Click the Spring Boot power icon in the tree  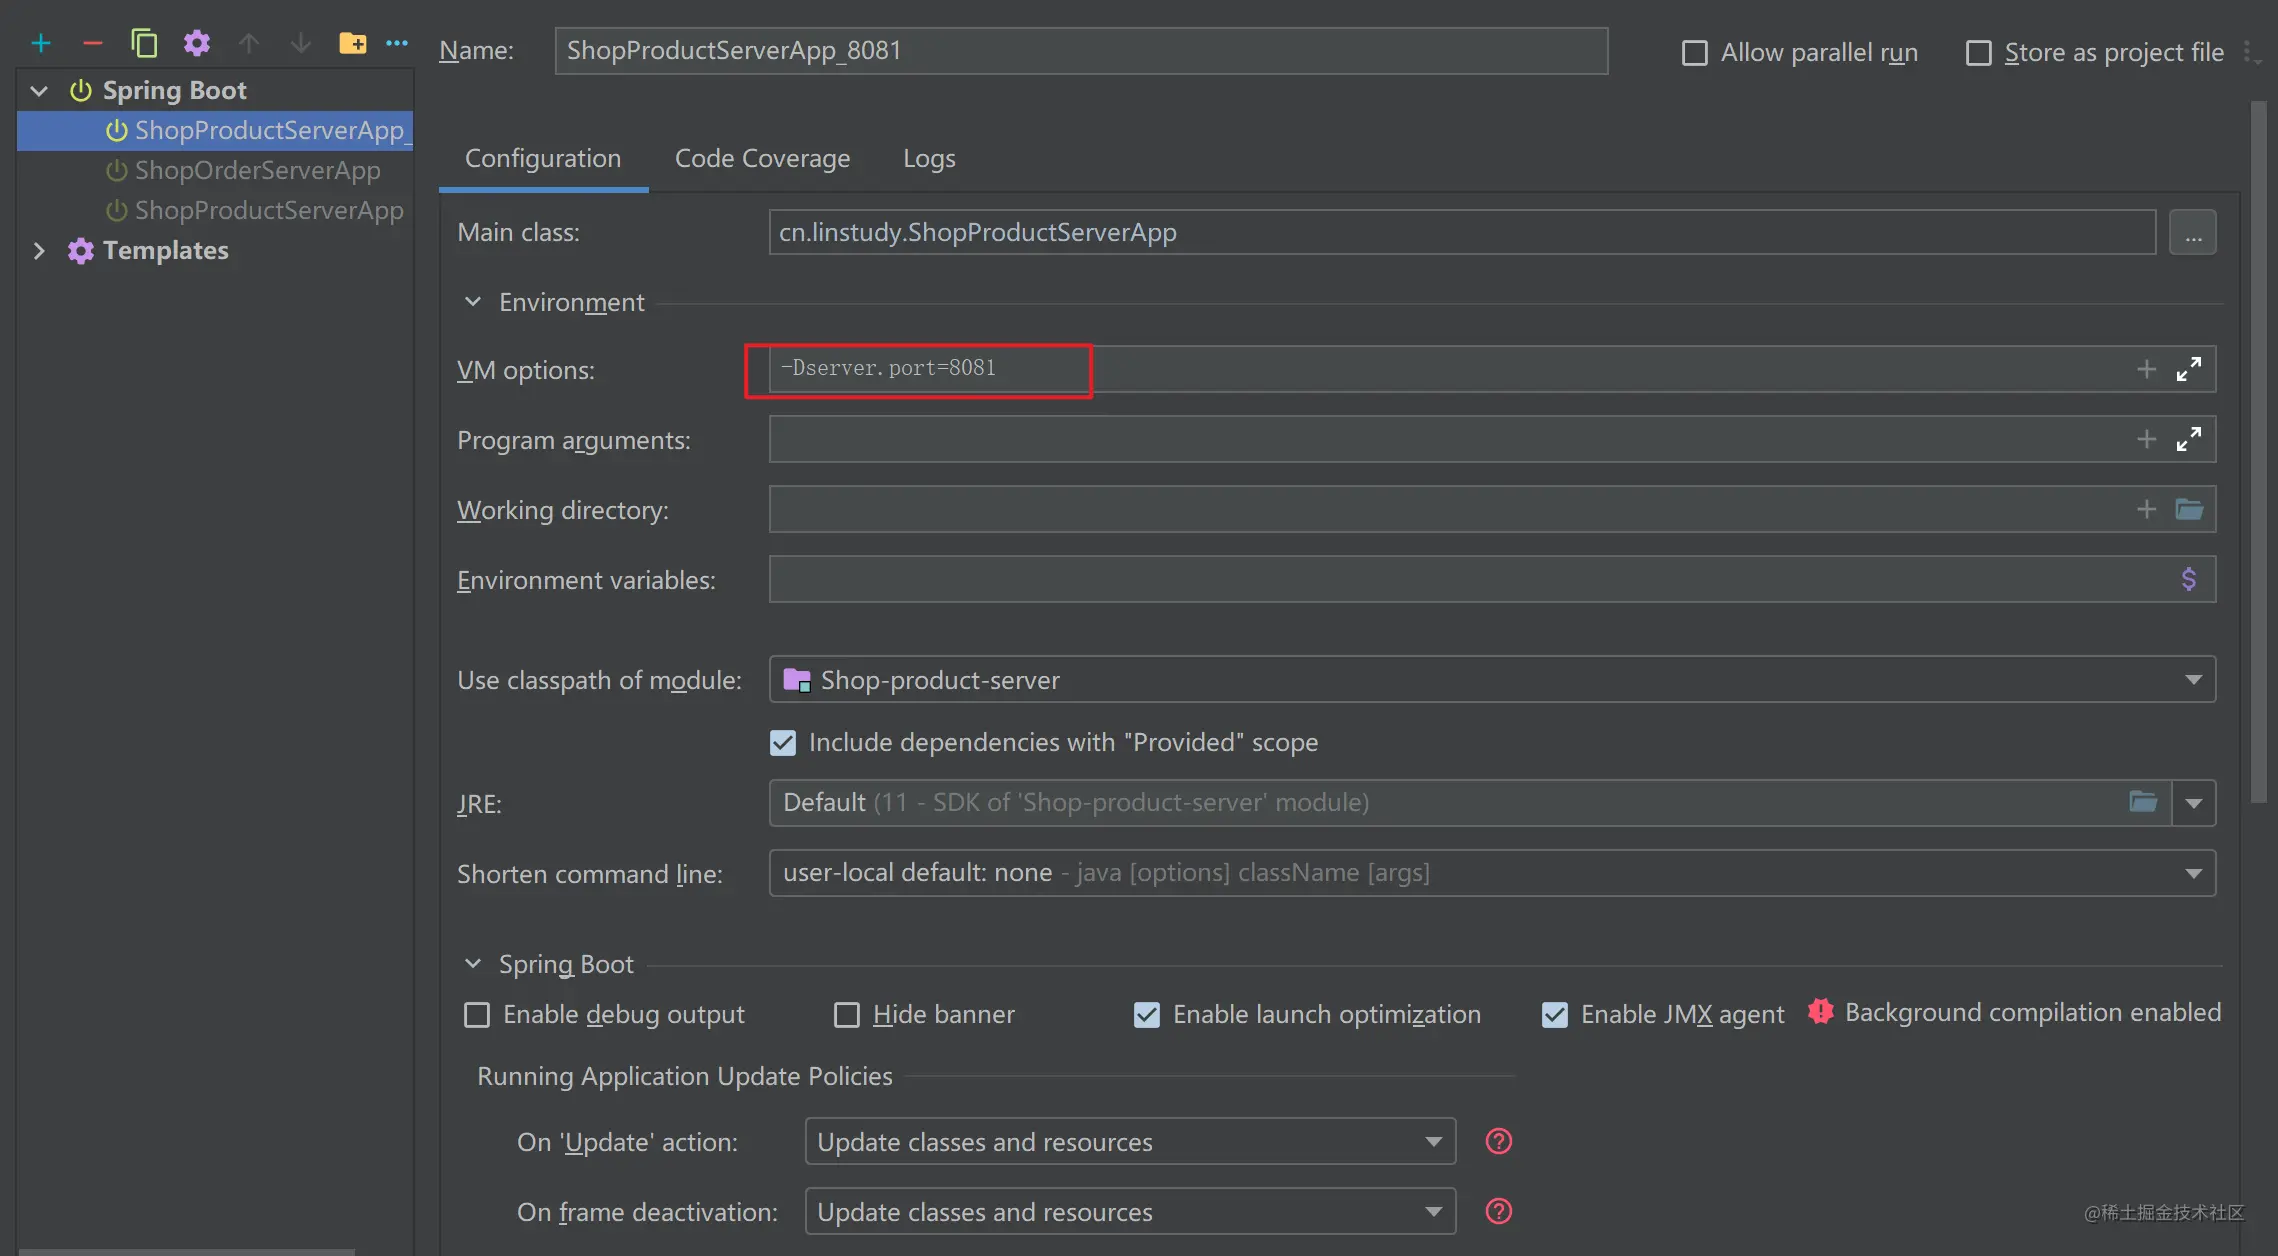(81, 91)
